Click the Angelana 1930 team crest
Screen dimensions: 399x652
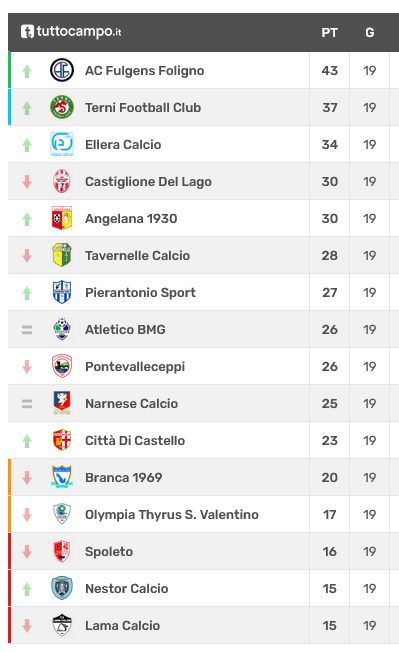coord(62,218)
